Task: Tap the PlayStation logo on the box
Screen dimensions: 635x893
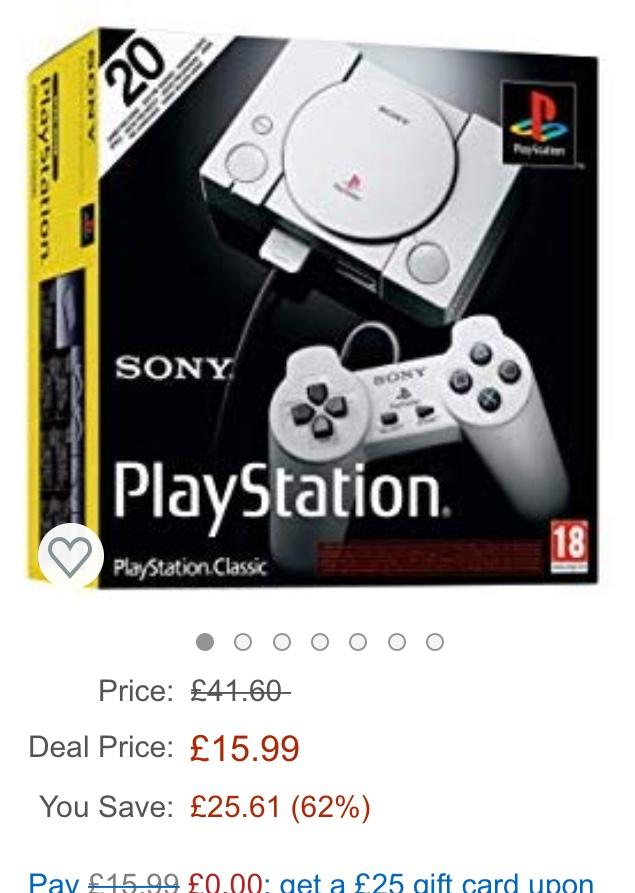Action: 539,124
